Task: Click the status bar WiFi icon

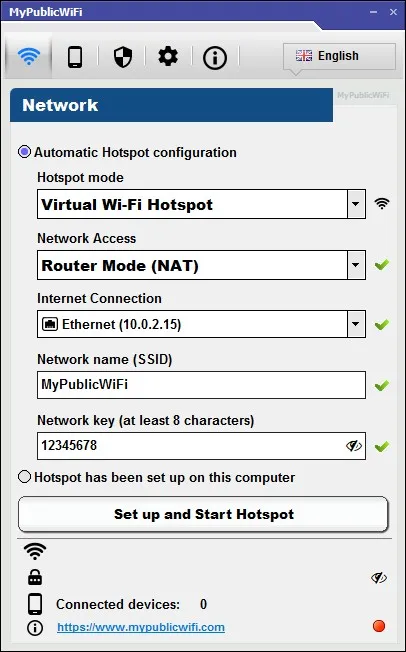Action: tap(35, 551)
